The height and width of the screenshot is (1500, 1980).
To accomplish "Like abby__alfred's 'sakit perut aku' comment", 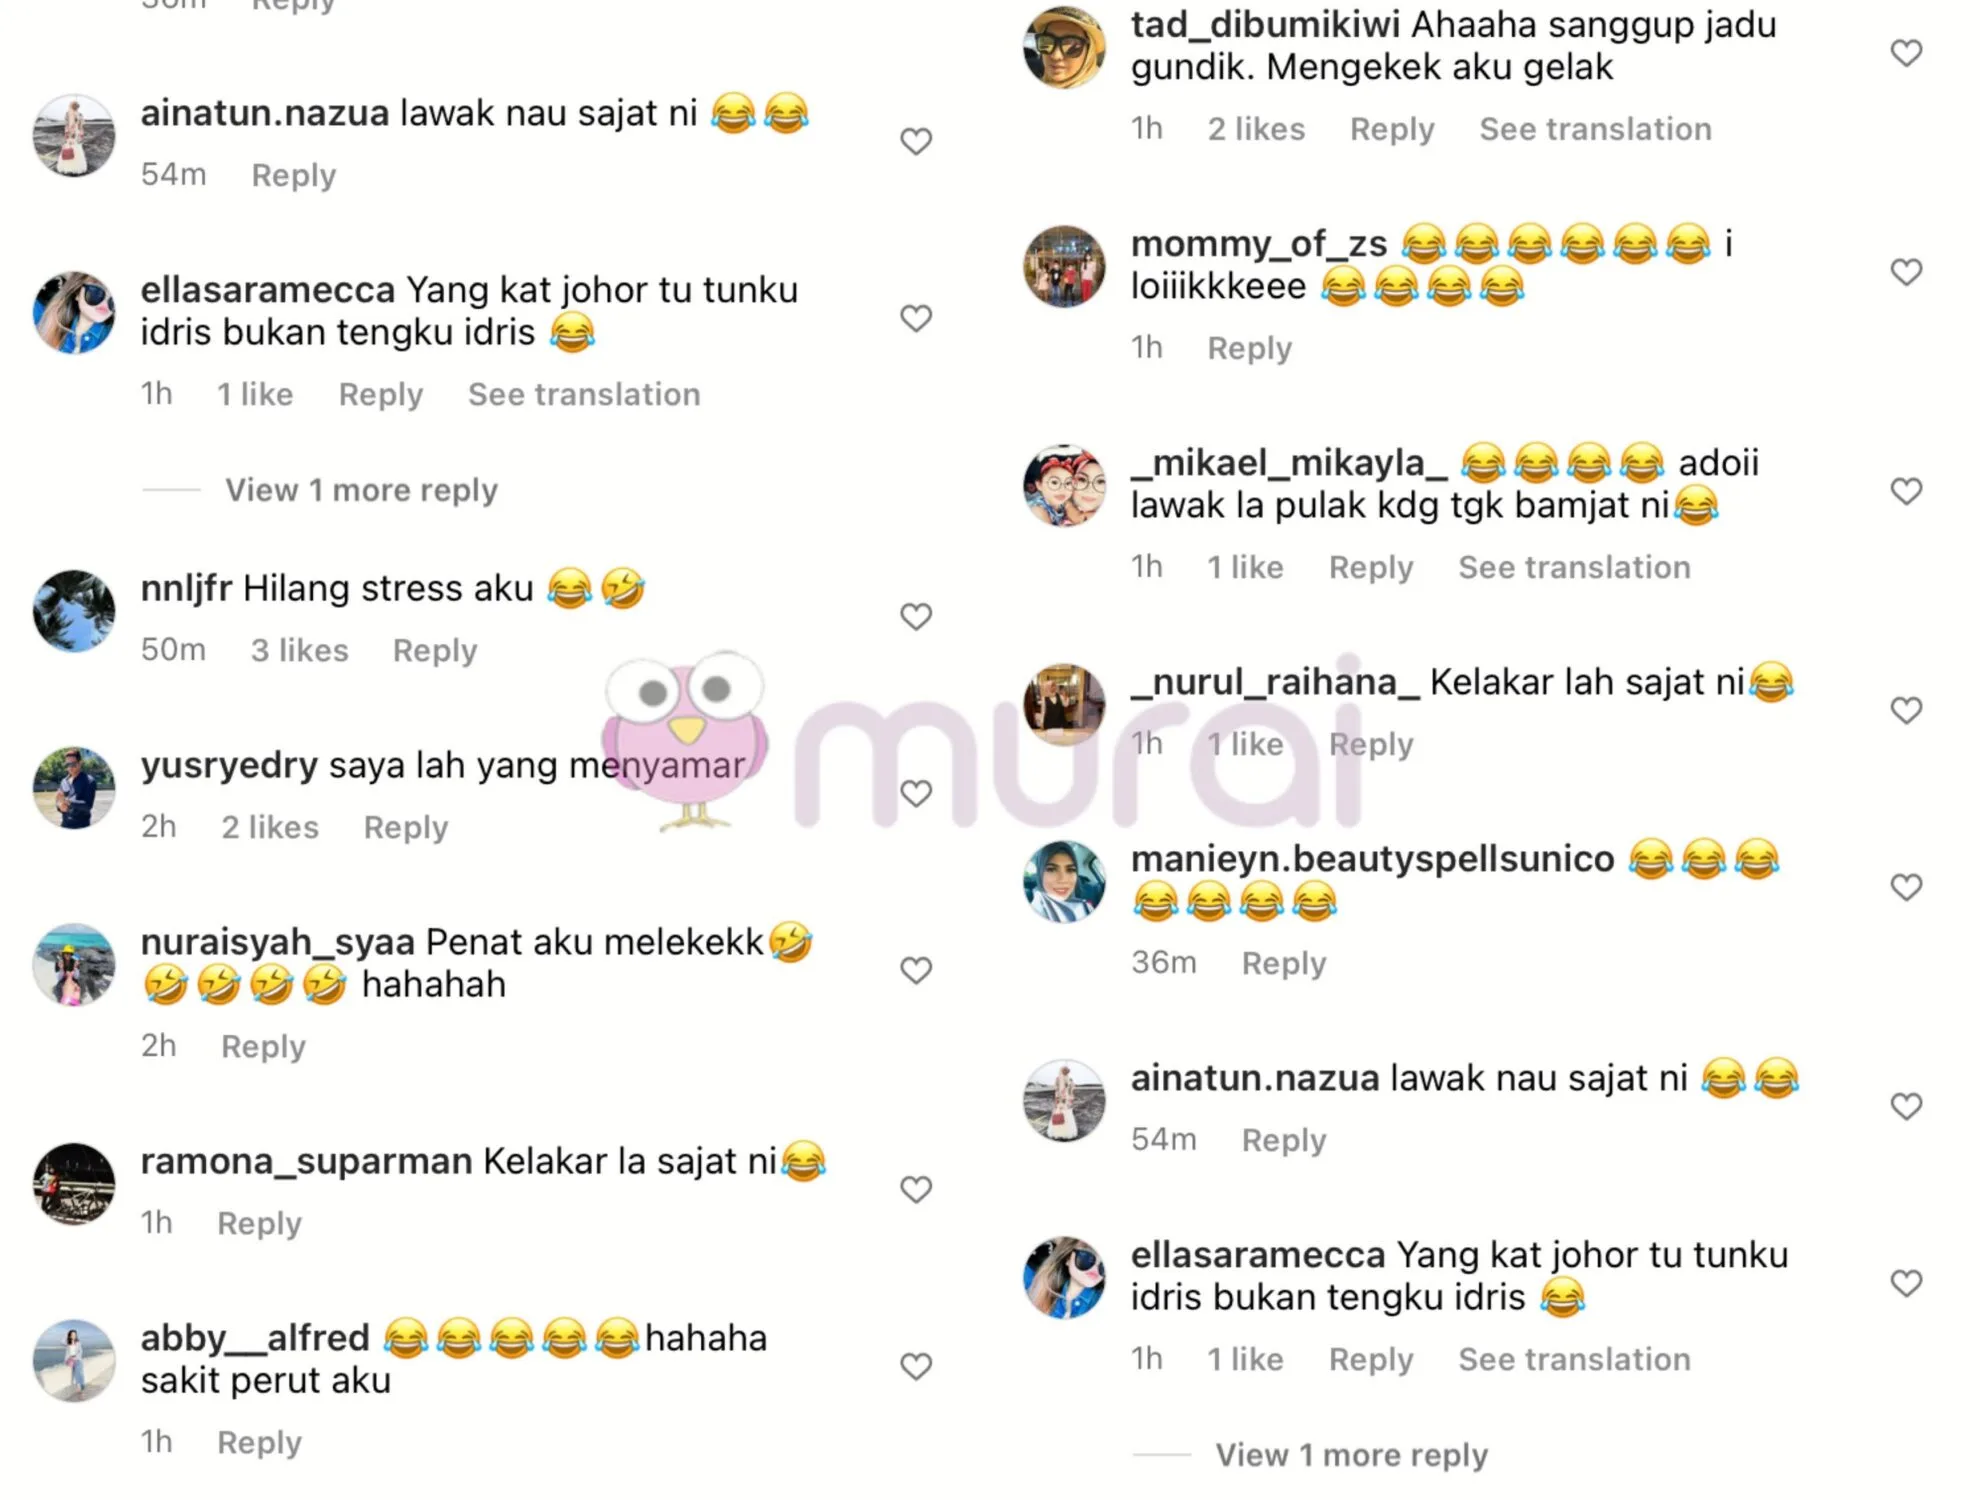I will click(x=916, y=1367).
